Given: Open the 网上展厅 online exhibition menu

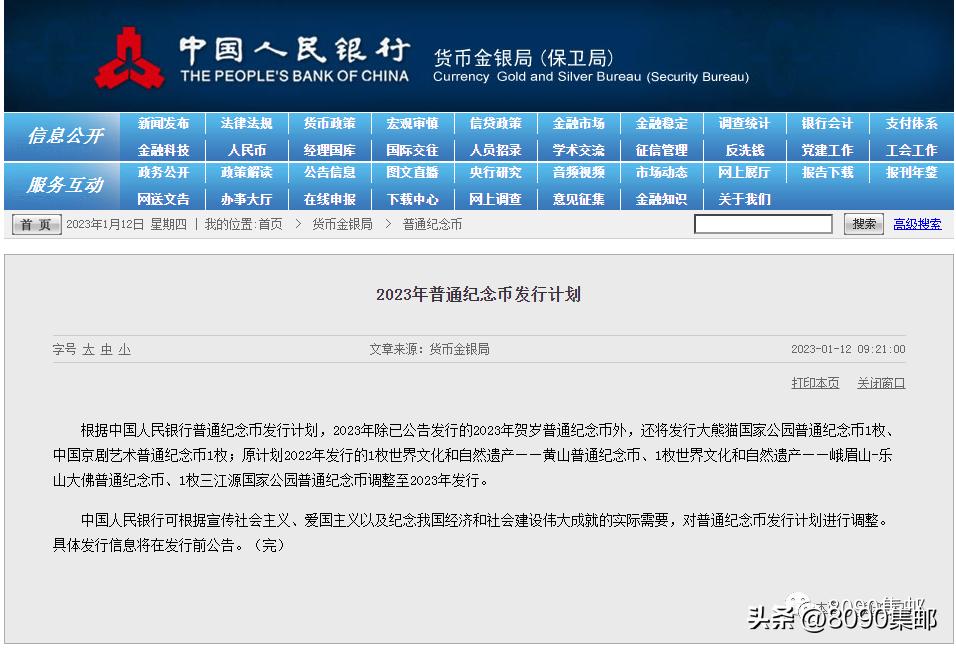Looking at the screenshot, I should click(x=744, y=174).
